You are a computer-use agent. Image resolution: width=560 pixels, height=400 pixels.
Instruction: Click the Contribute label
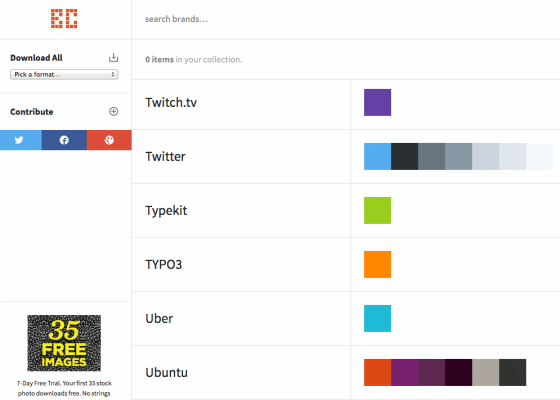(x=32, y=112)
